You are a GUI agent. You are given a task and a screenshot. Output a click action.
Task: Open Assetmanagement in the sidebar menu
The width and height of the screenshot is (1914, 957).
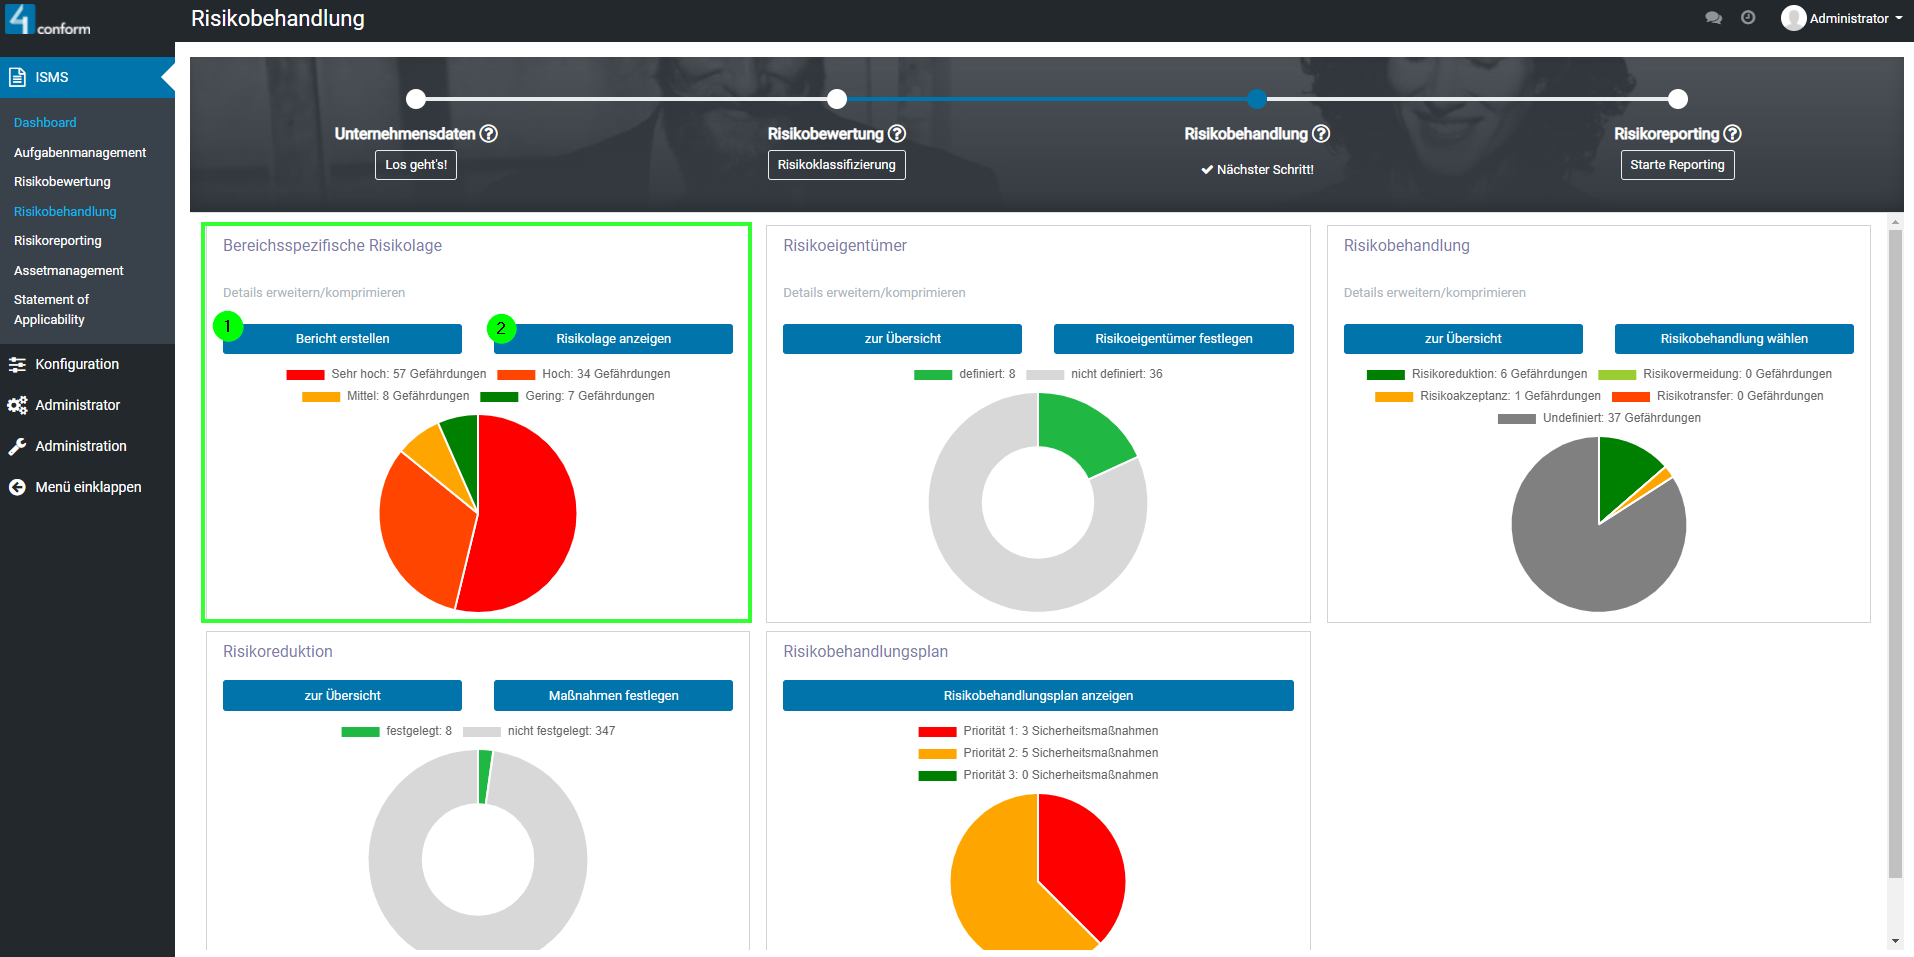click(x=69, y=271)
